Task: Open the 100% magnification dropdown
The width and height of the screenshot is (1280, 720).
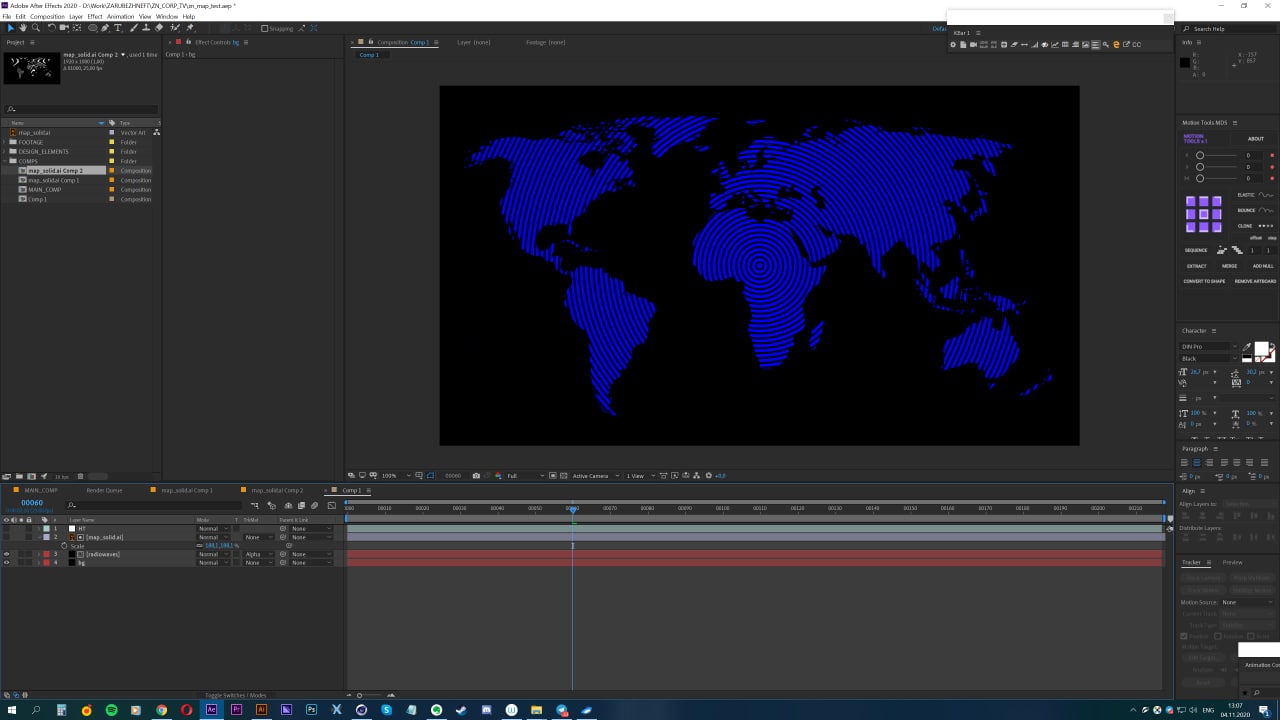Action: point(398,475)
